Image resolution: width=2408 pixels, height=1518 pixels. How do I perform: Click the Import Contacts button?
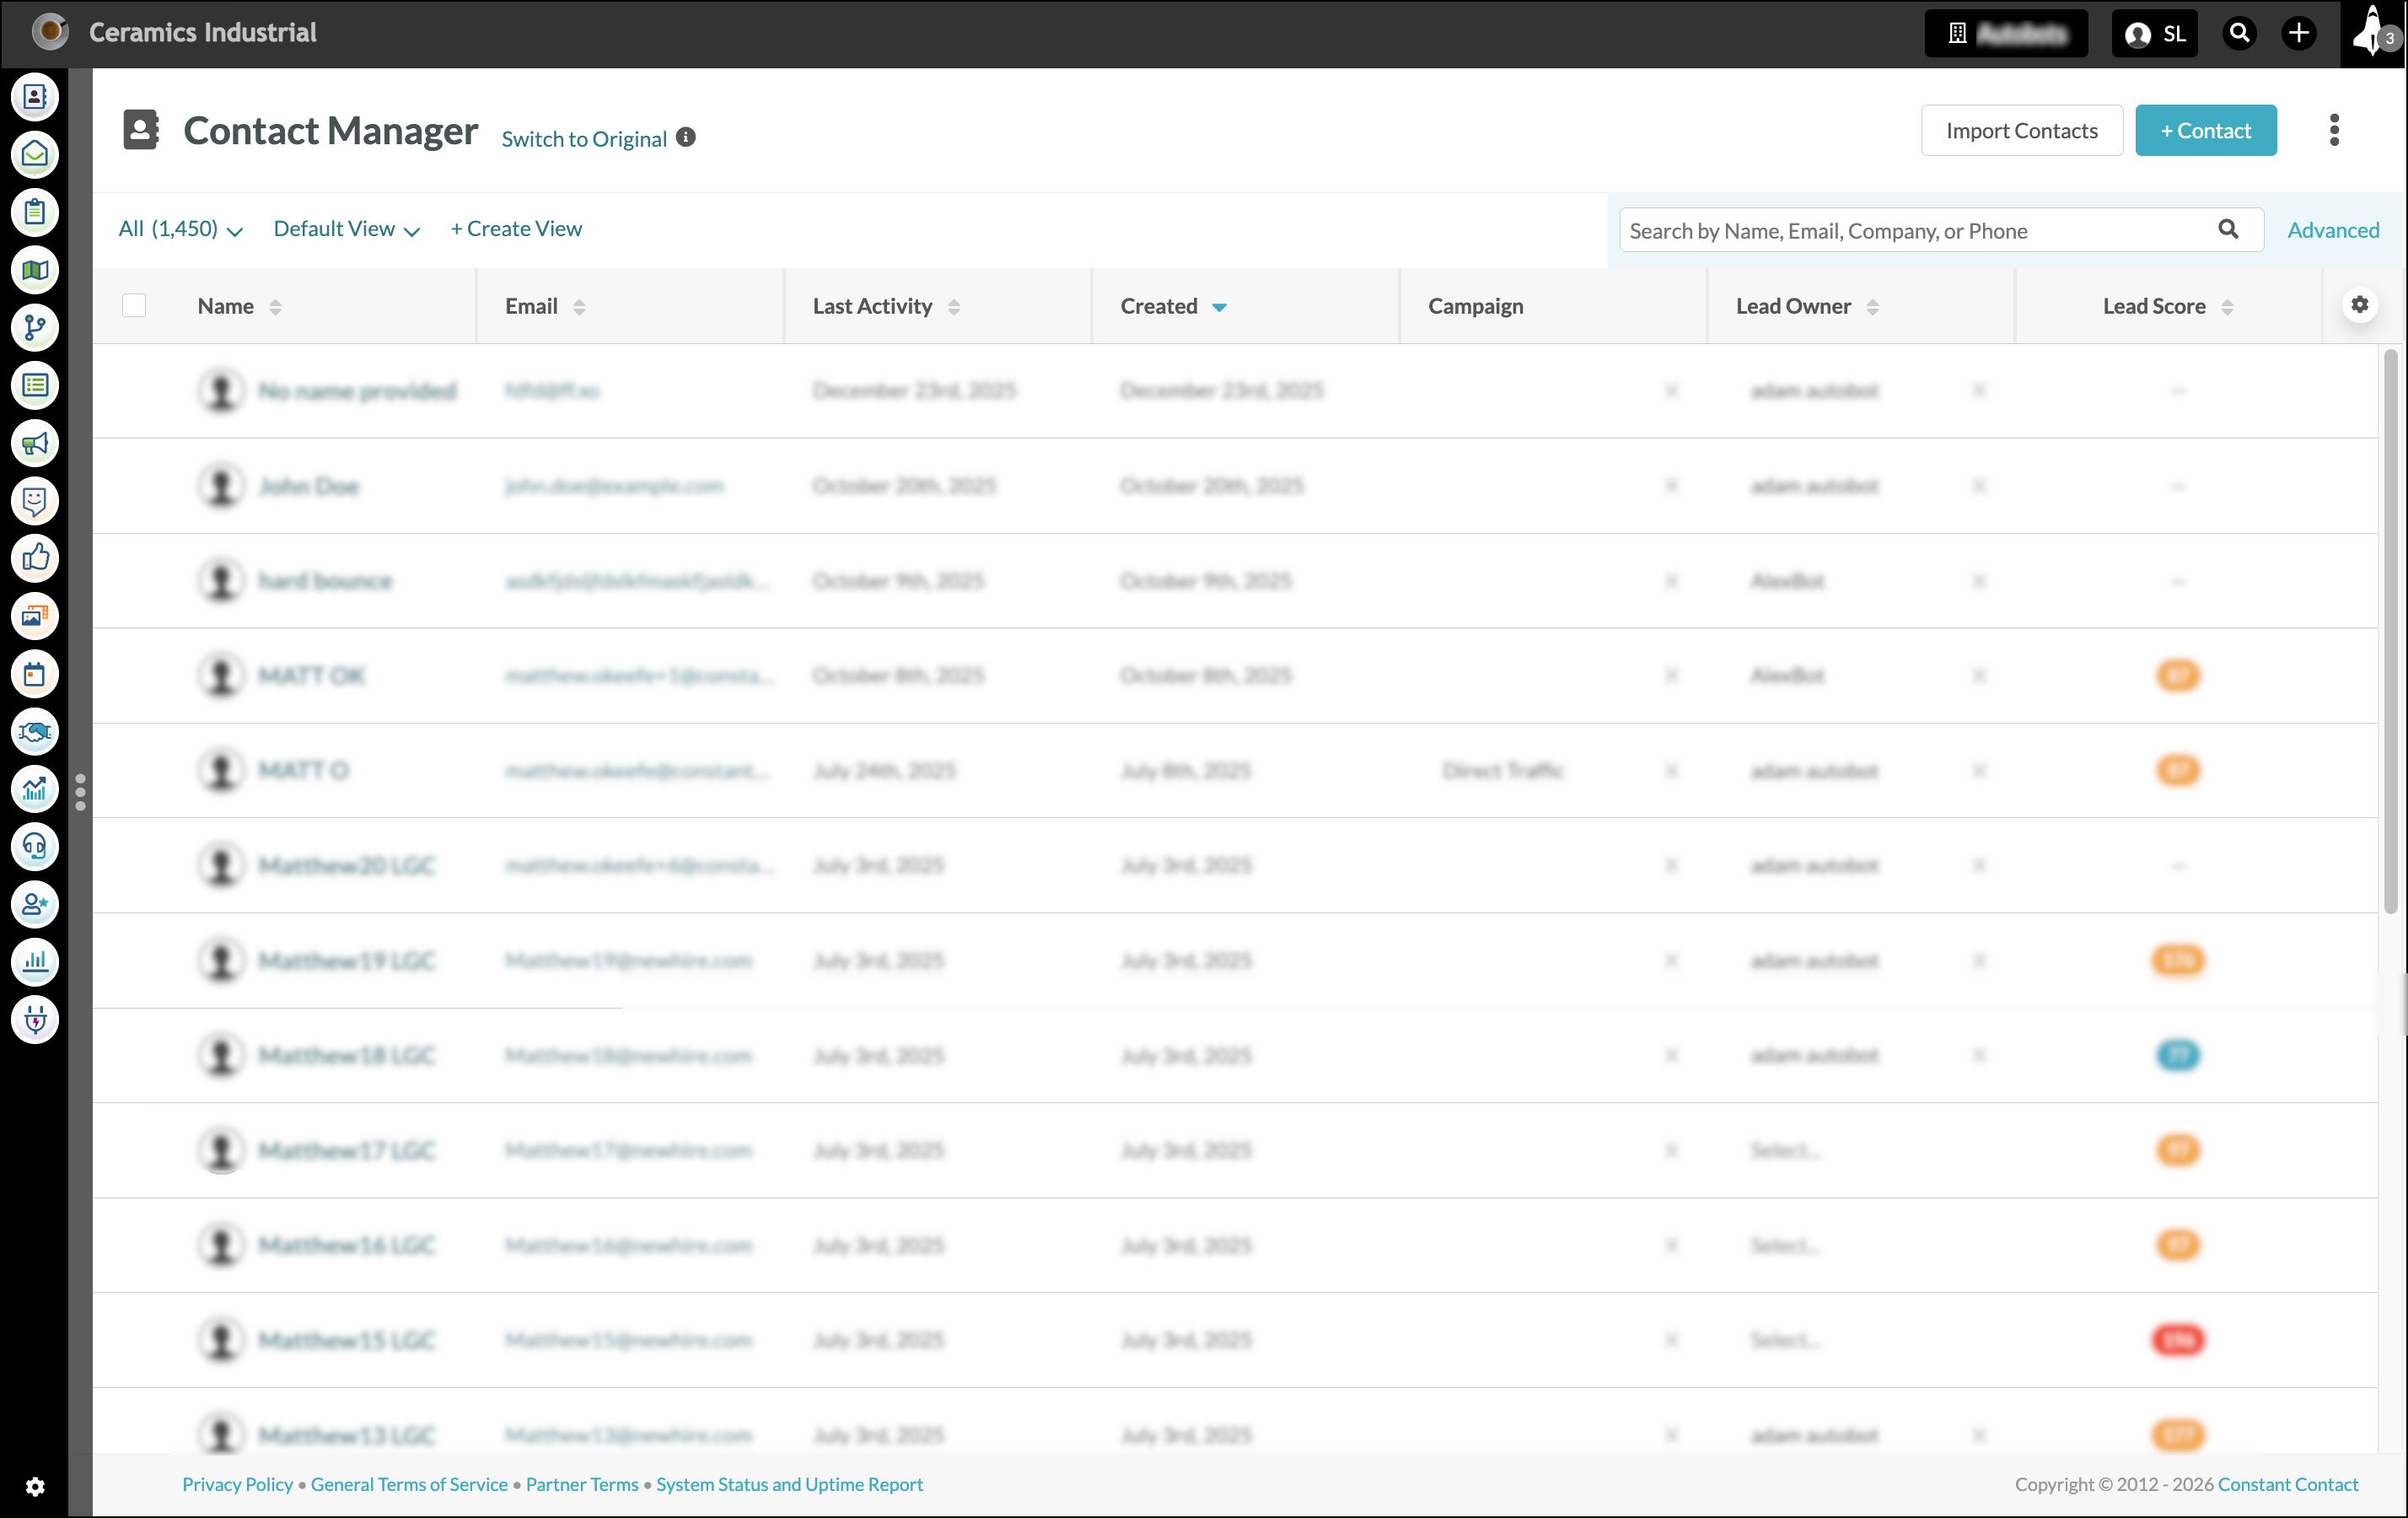tap(2021, 130)
